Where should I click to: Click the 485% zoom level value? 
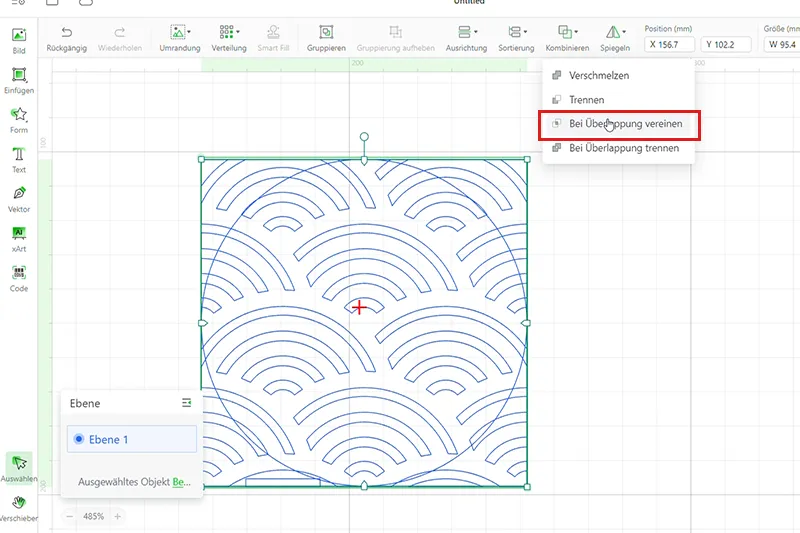(x=93, y=516)
